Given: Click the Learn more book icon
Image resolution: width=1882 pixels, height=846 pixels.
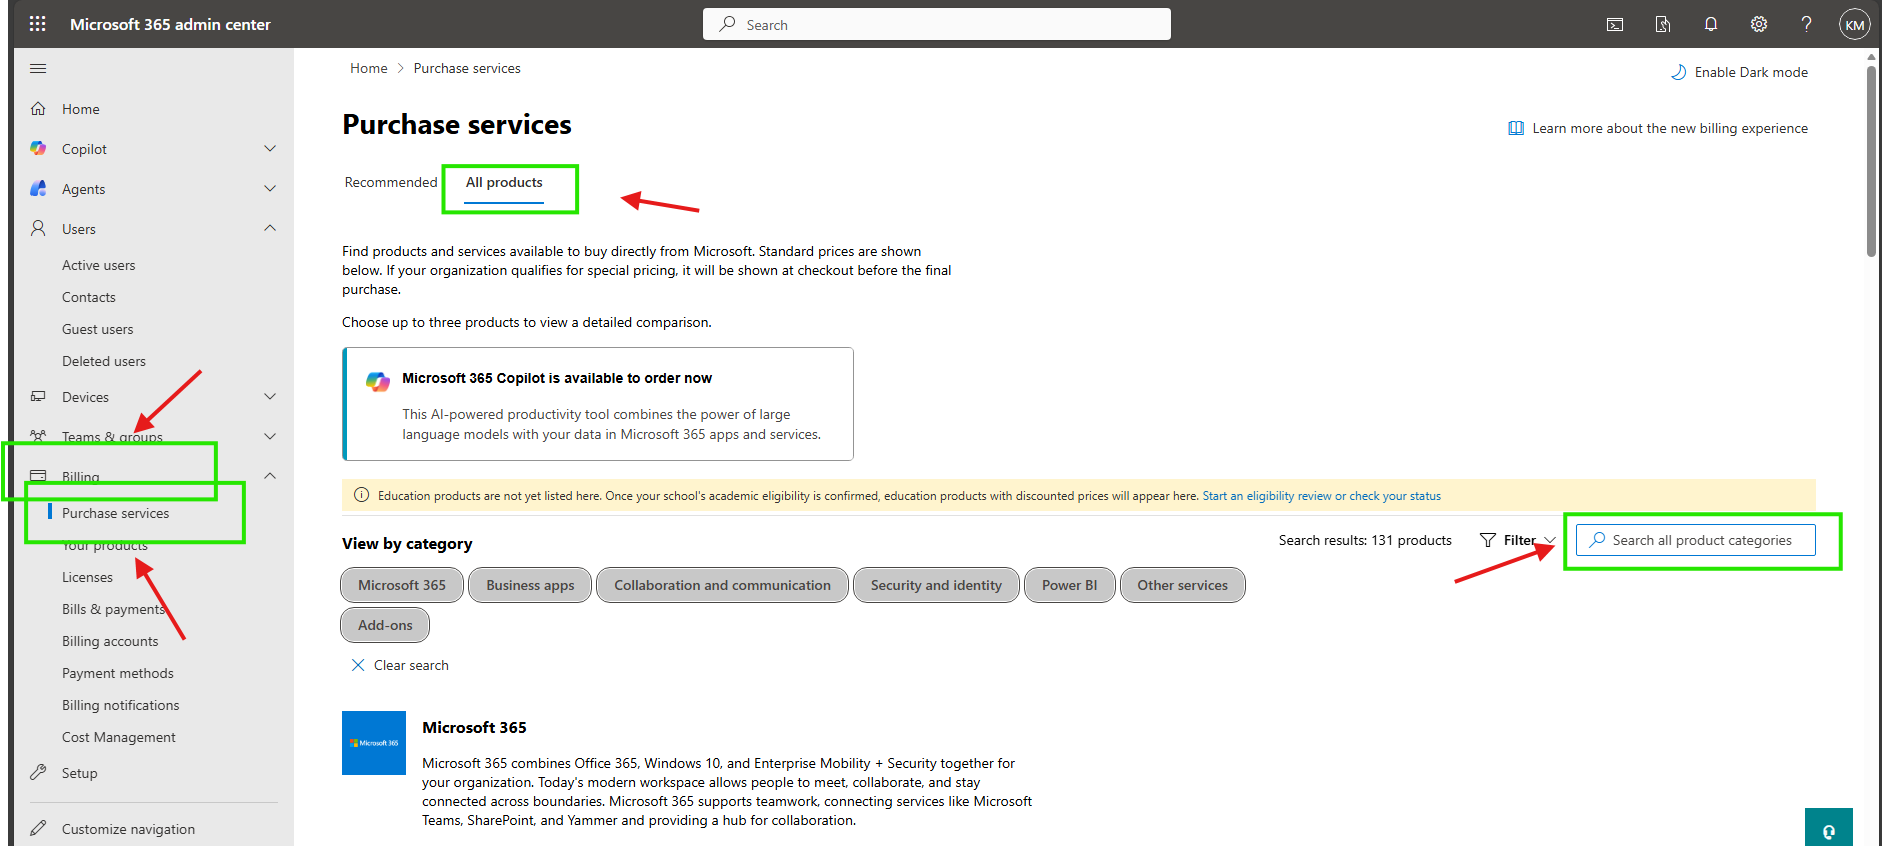Looking at the screenshot, I should [1516, 128].
